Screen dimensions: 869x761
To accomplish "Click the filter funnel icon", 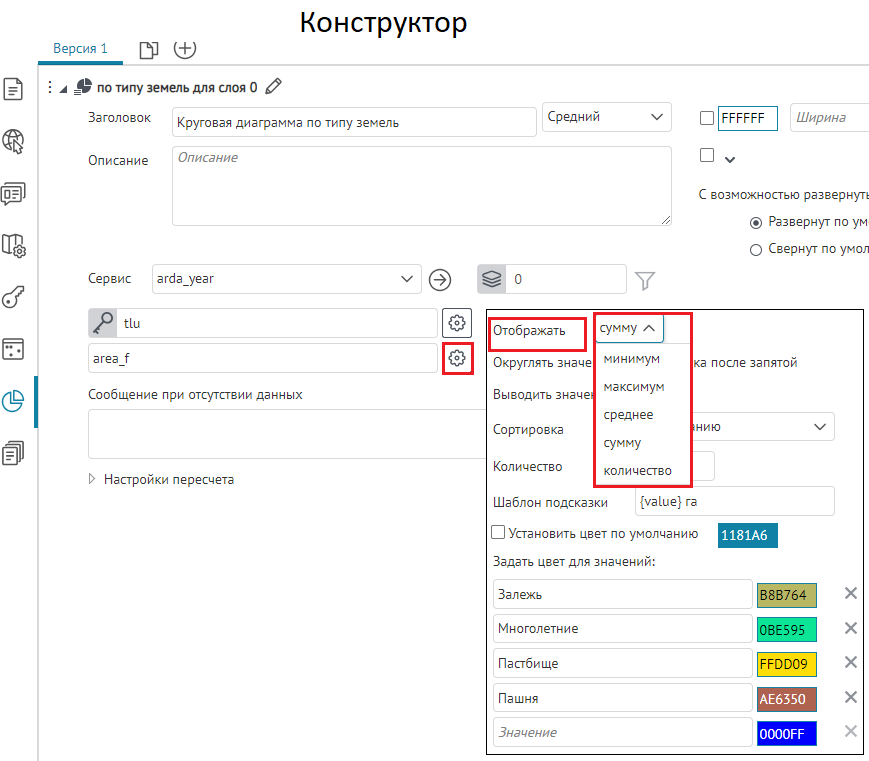I will click(x=646, y=279).
